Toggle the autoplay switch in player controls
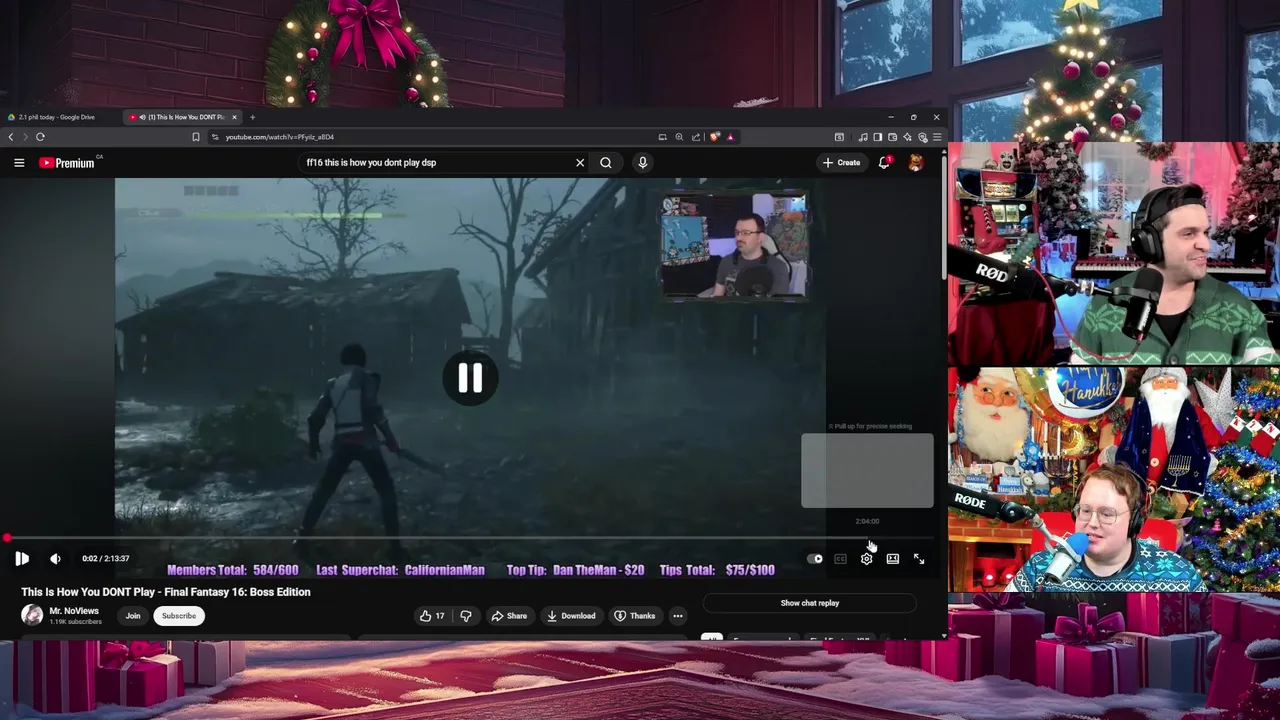1280x720 pixels. tap(815, 559)
